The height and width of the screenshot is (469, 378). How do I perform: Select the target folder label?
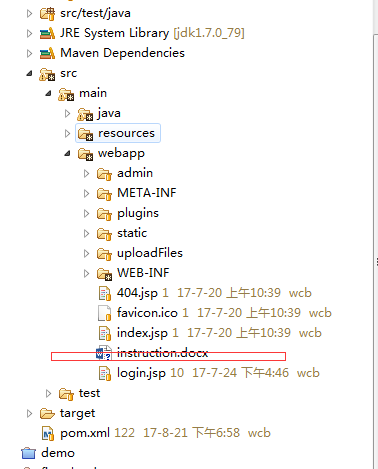point(78,414)
